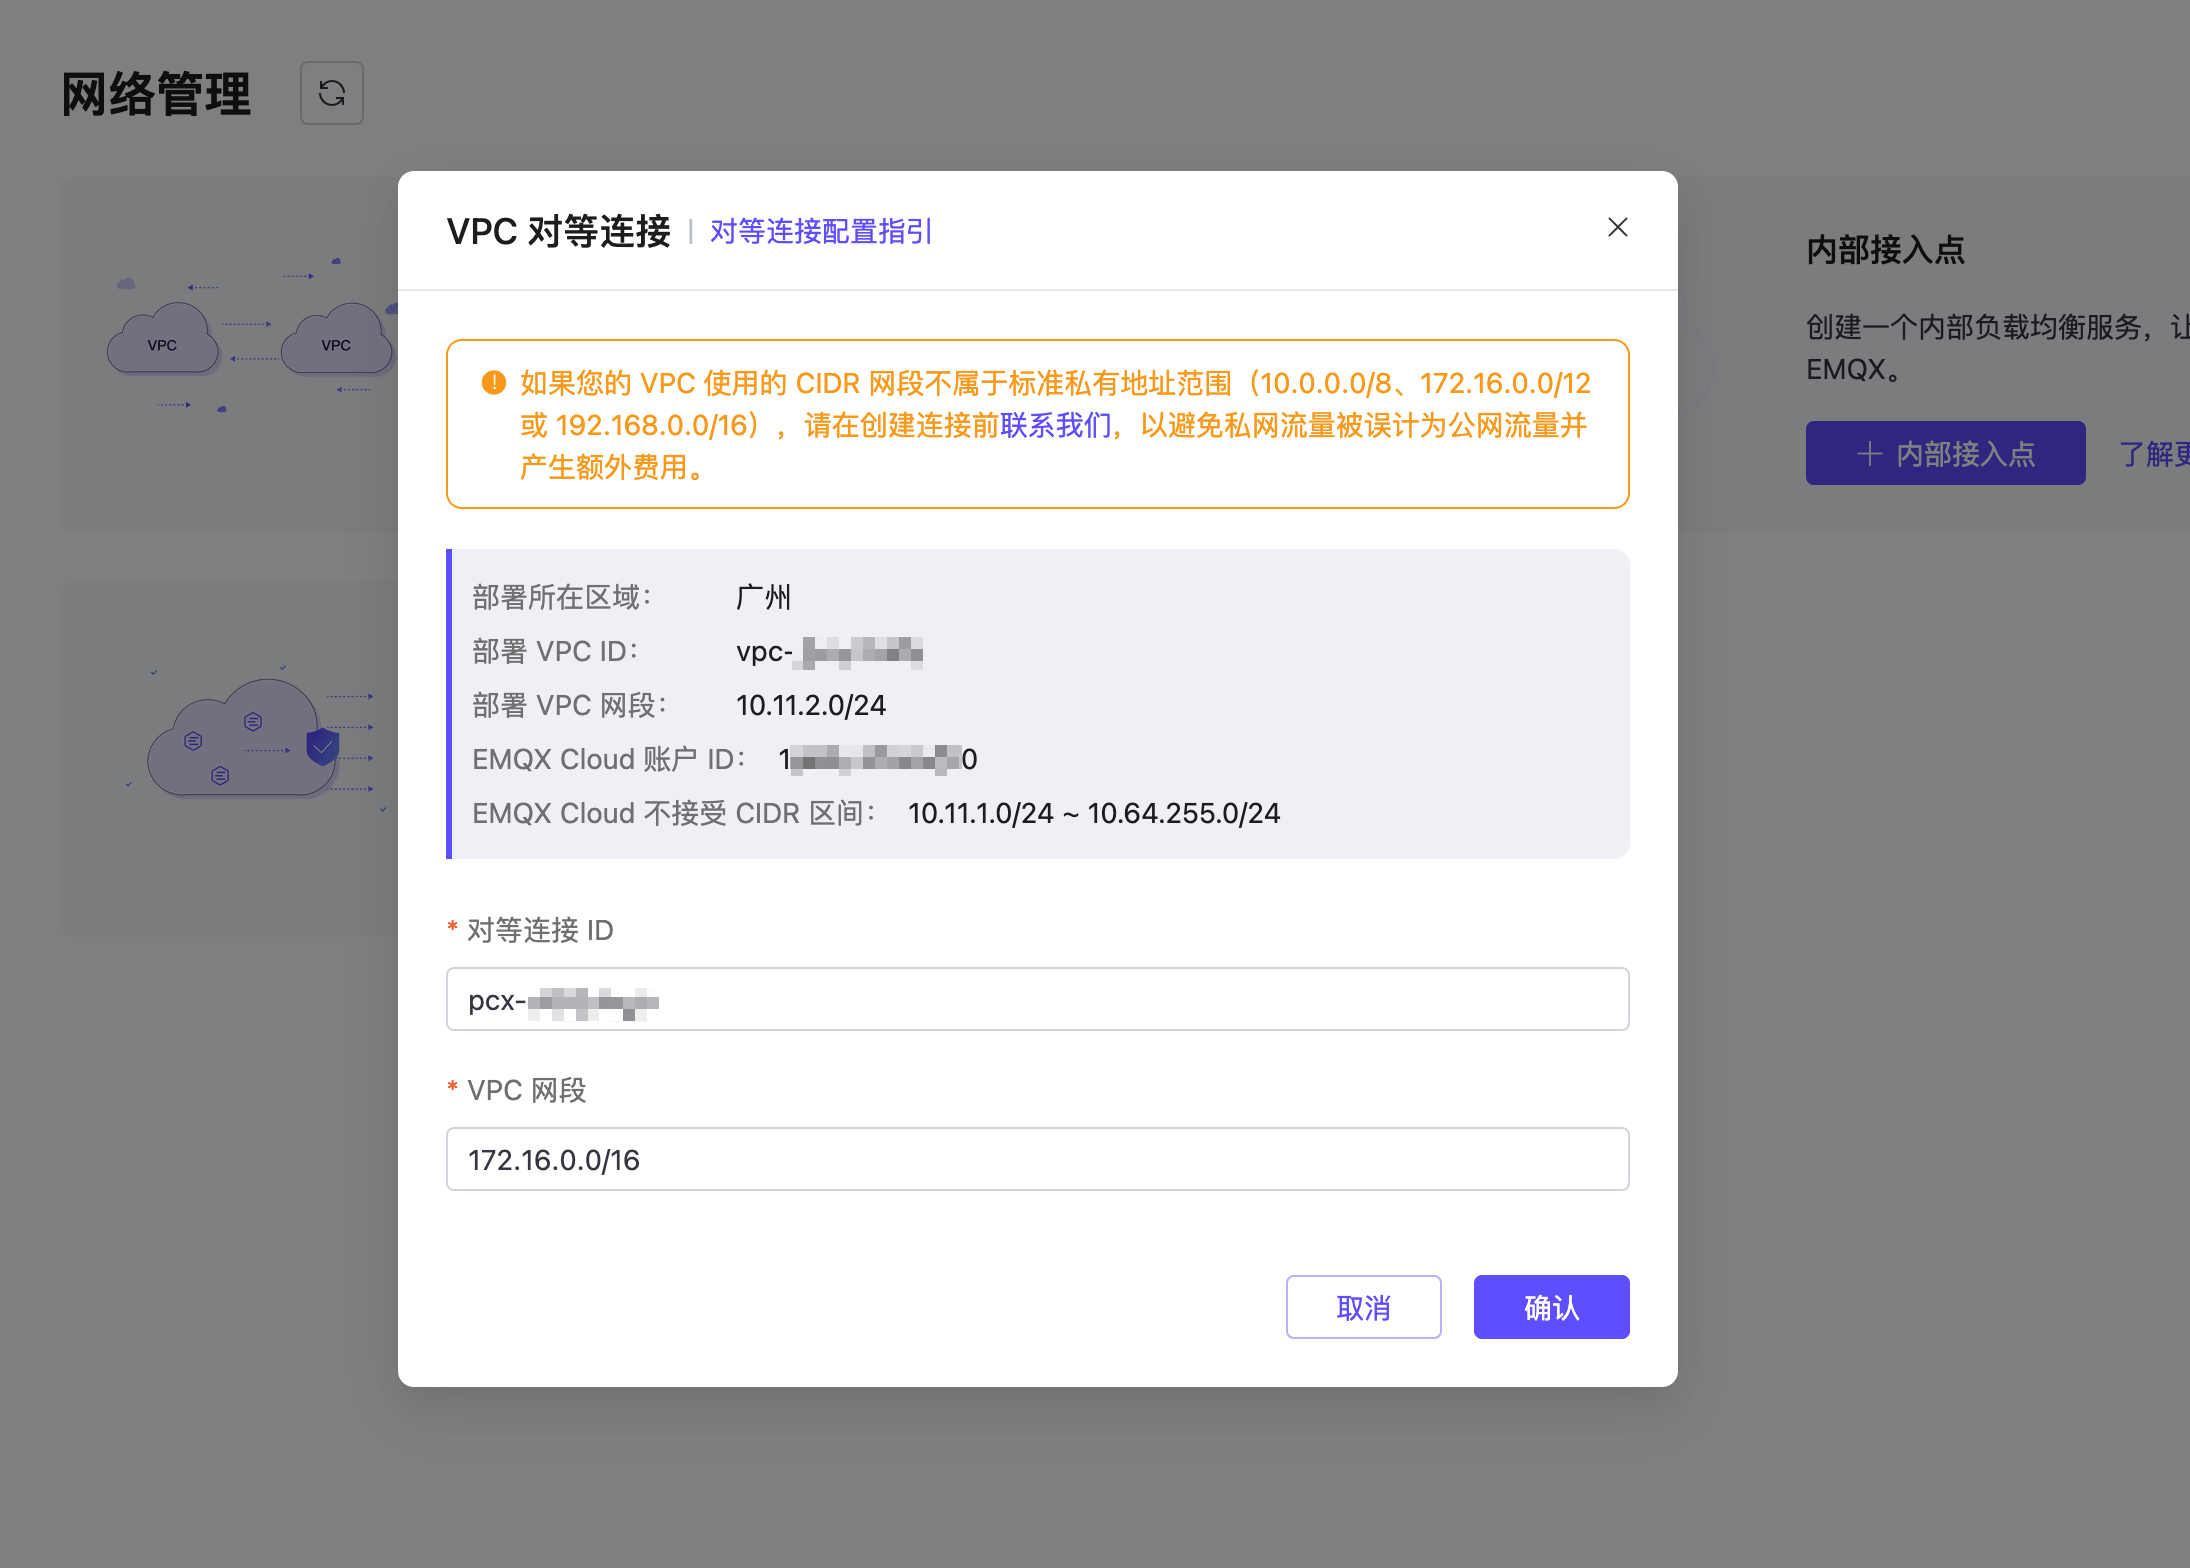This screenshot has width=2190, height=1568.
Task: Focus the VPC 网段 input field
Action: pos(1037,1159)
